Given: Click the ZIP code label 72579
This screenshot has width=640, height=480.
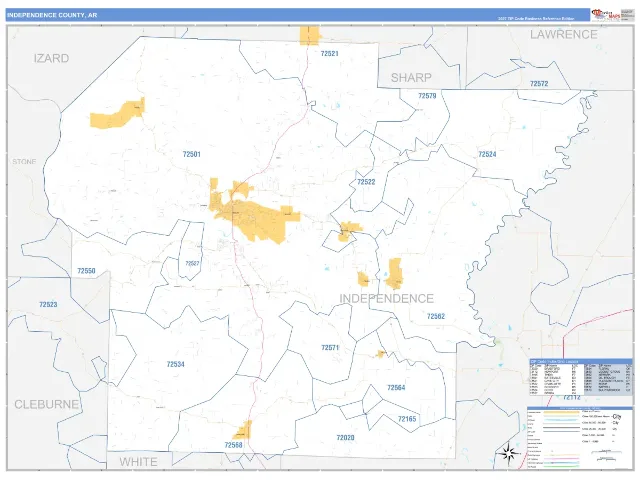Looking at the screenshot, I should pos(427,96).
